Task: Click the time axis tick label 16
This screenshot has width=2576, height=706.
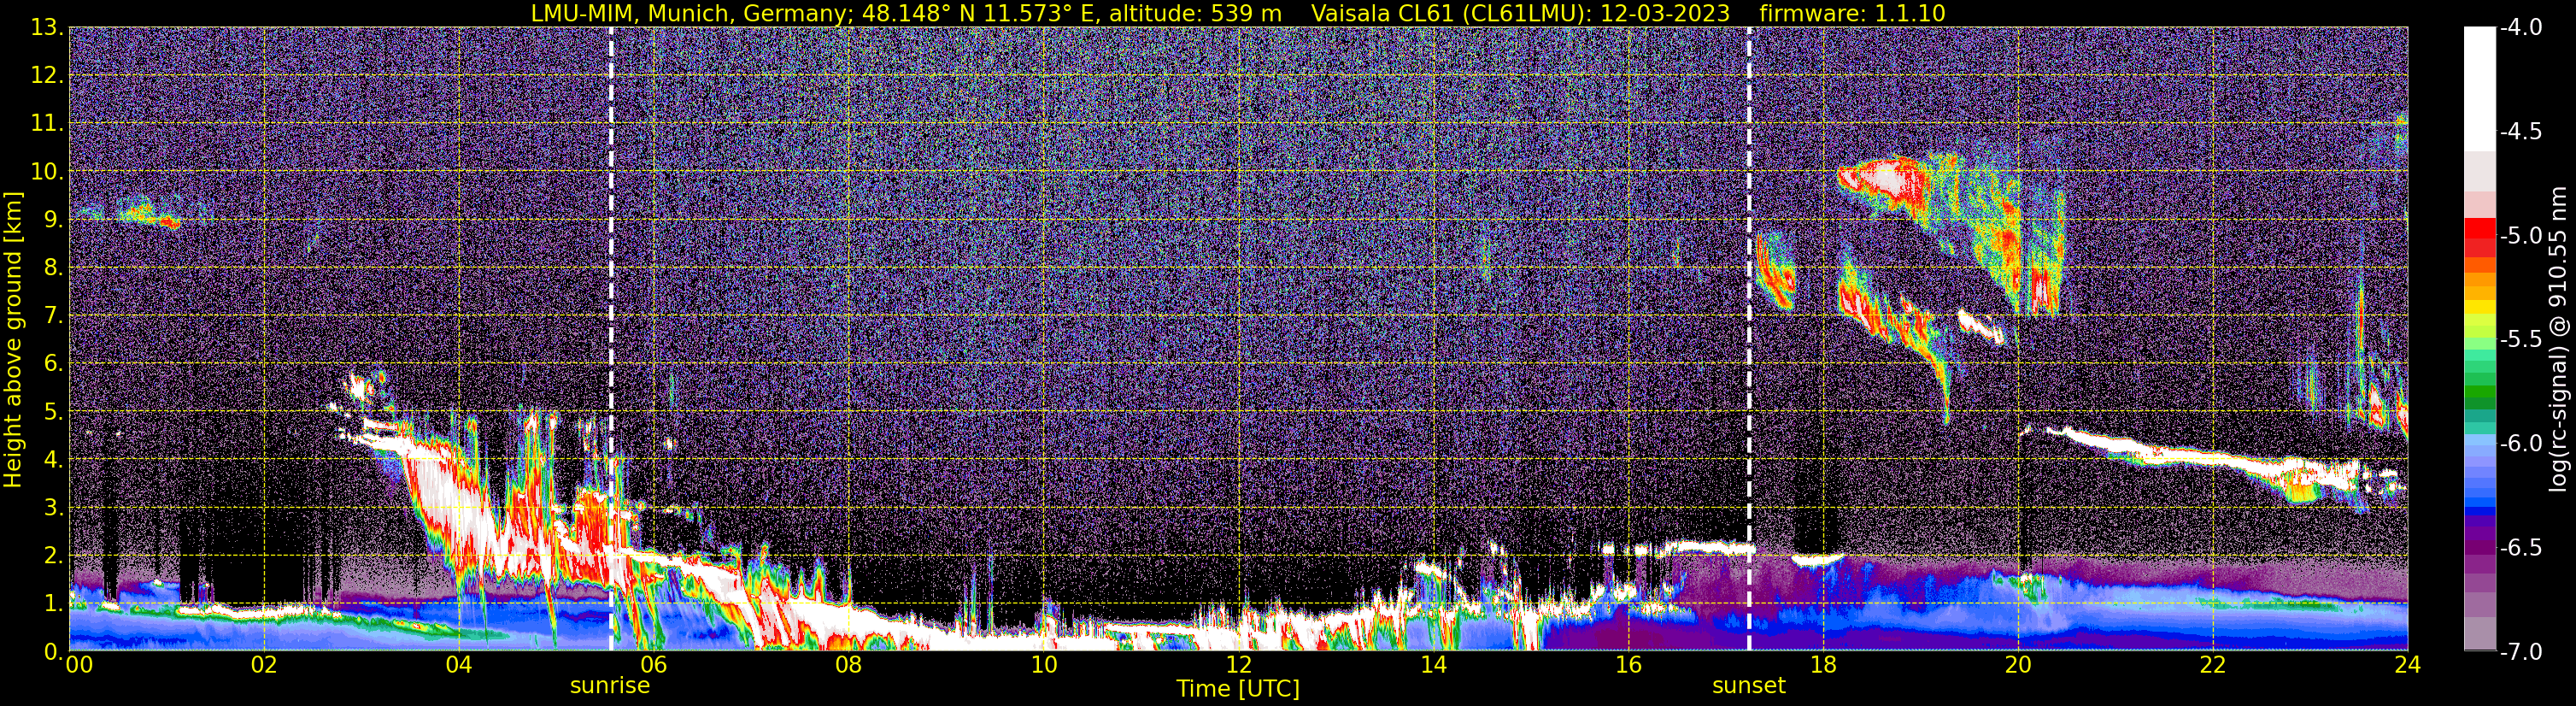Action: pos(1629,665)
